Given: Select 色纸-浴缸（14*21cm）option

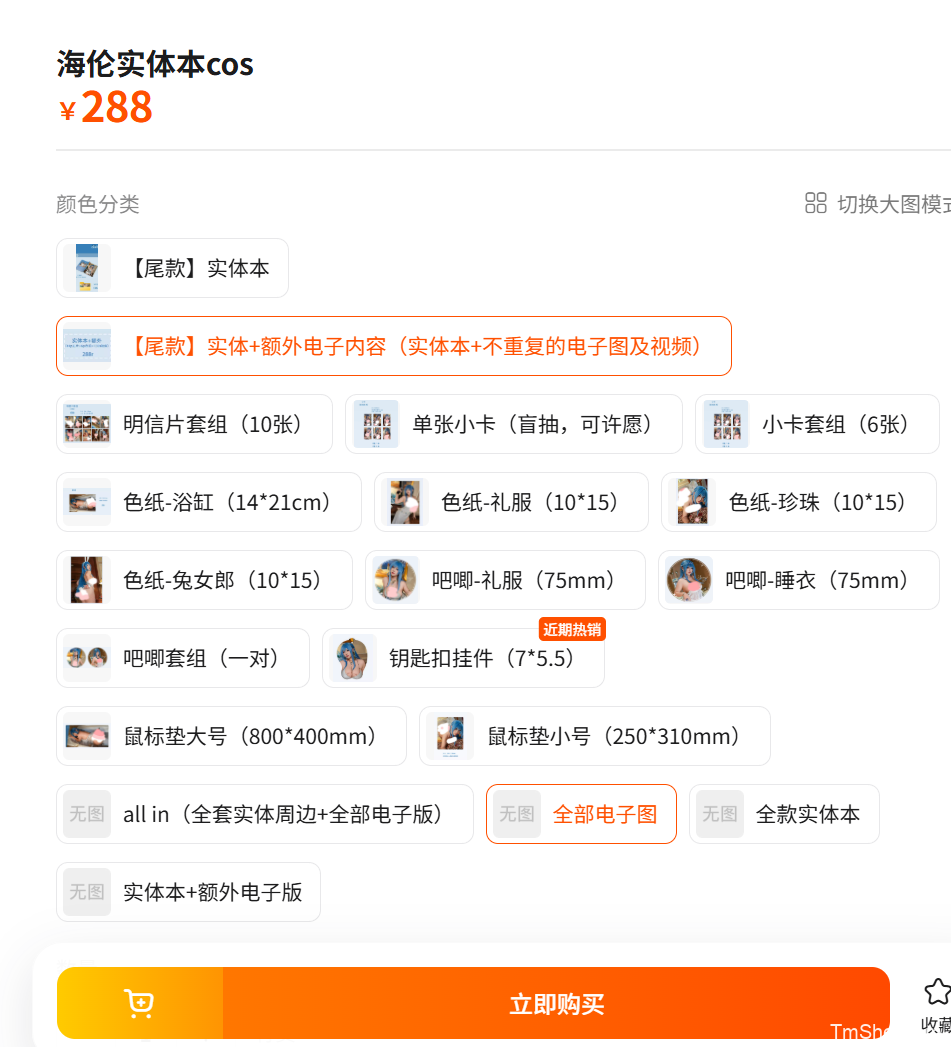Looking at the screenshot, I should (x=209, y=502).
